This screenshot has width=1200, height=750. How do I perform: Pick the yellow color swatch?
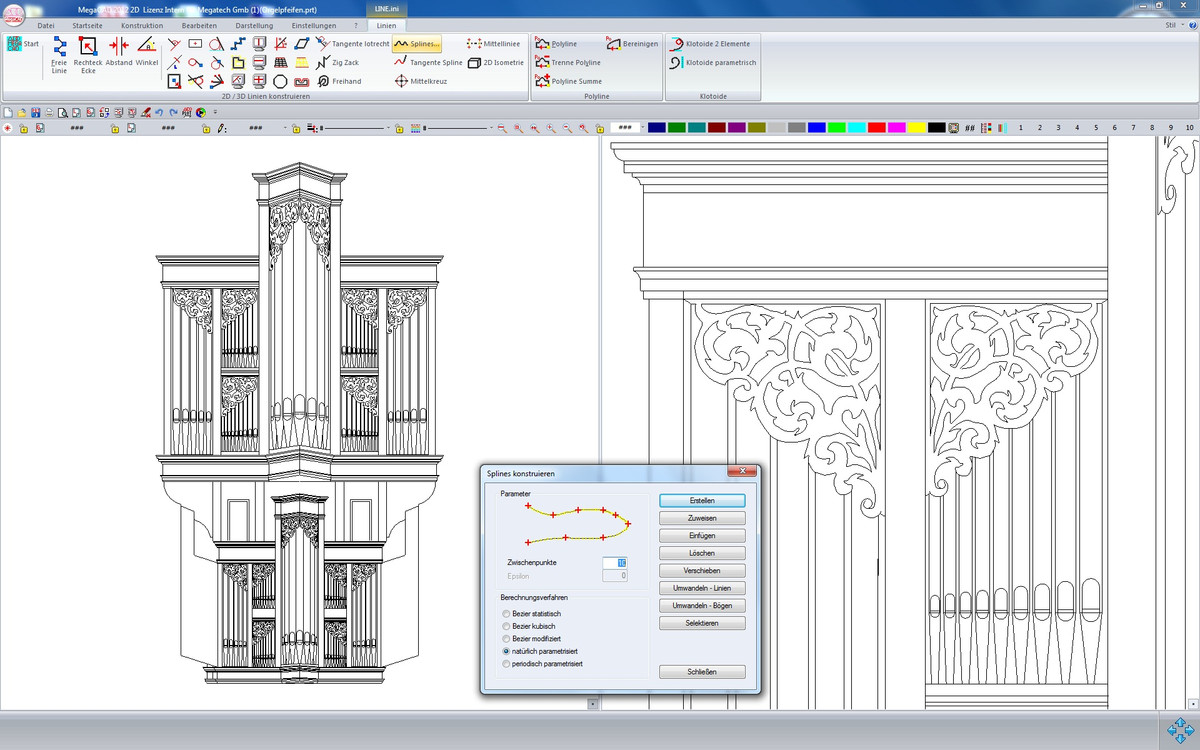(x=916, y=128)
